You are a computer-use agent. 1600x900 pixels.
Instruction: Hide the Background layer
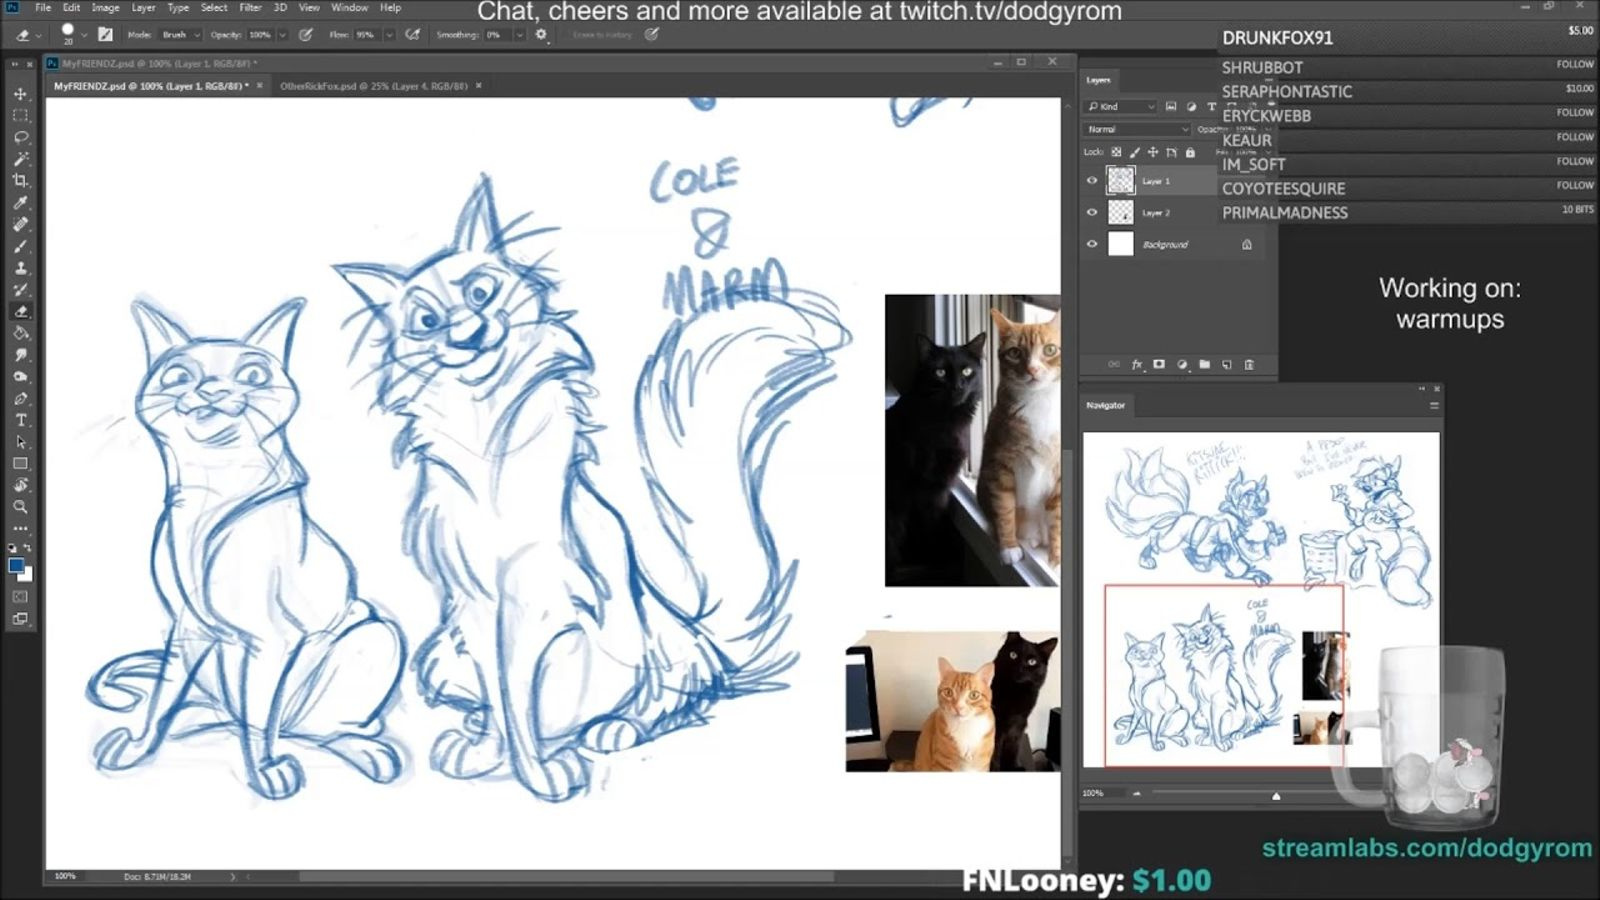(x=1092, y=244)
